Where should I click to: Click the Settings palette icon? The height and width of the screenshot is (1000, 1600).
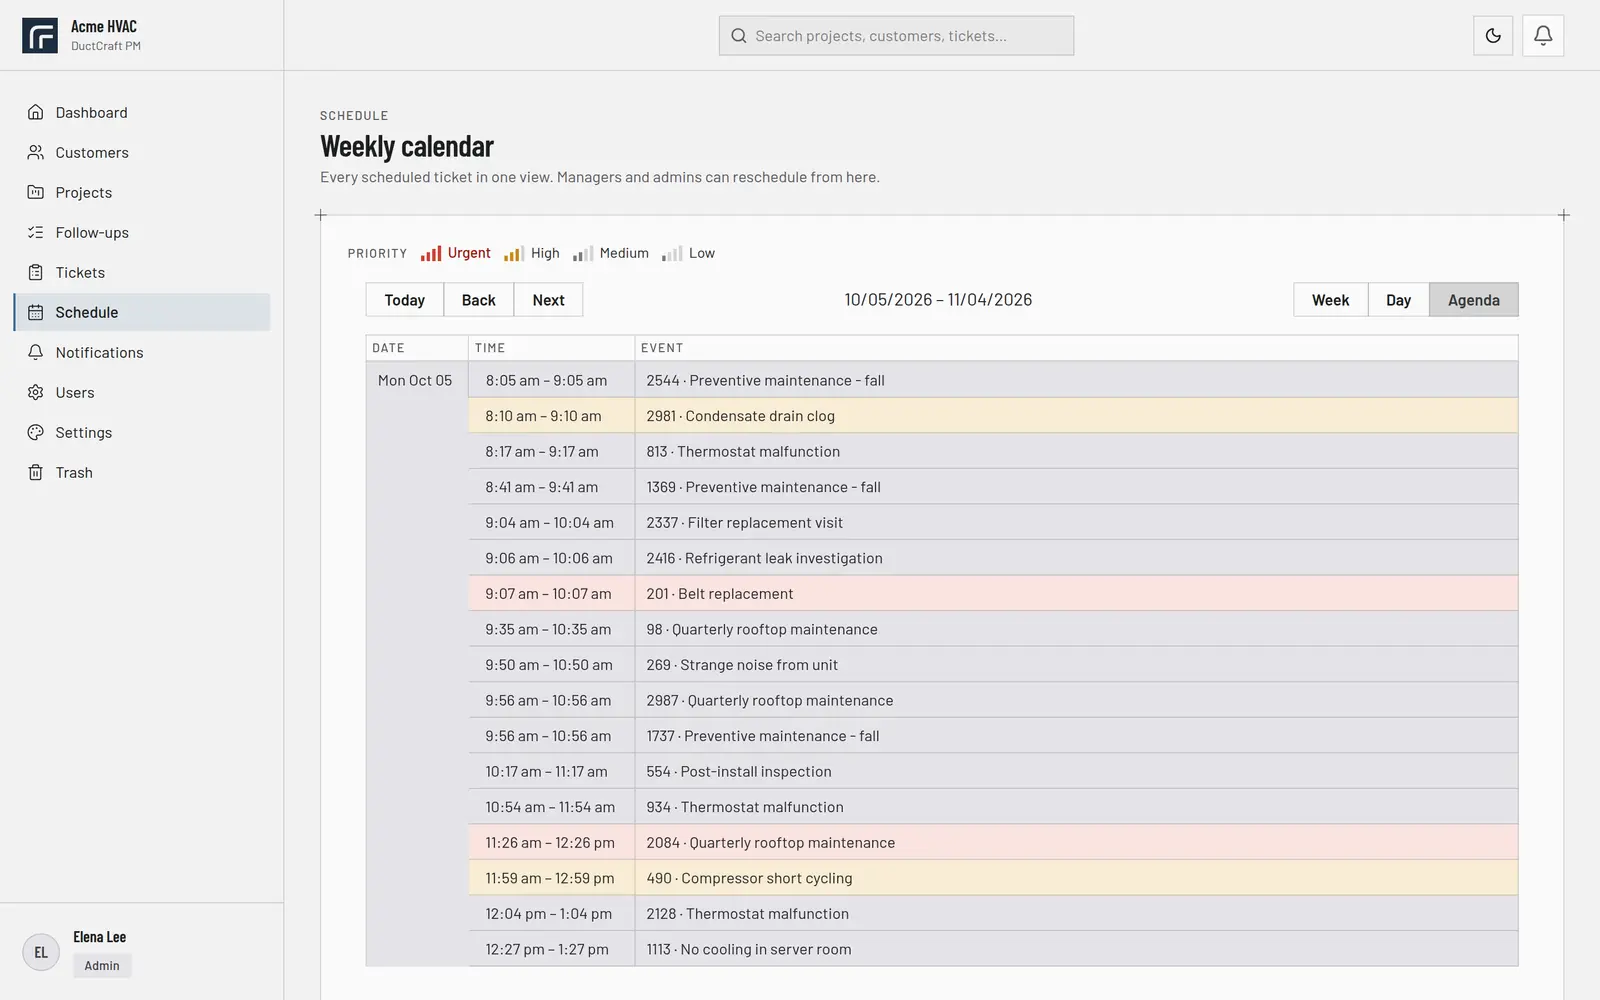coord(36,432)
